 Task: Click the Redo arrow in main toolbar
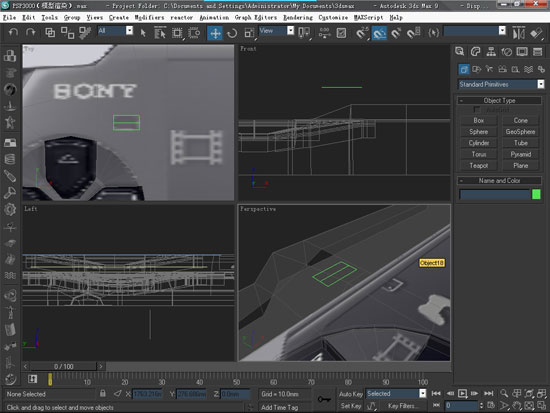click(31, 33)
